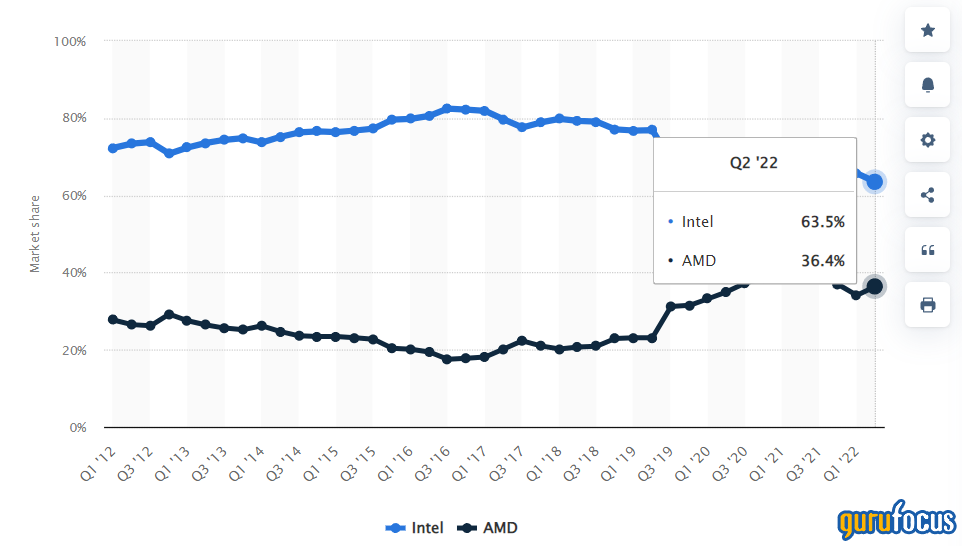Click the Intel 63.5% tooltip row
962x546 pixels.
(754, 222)
